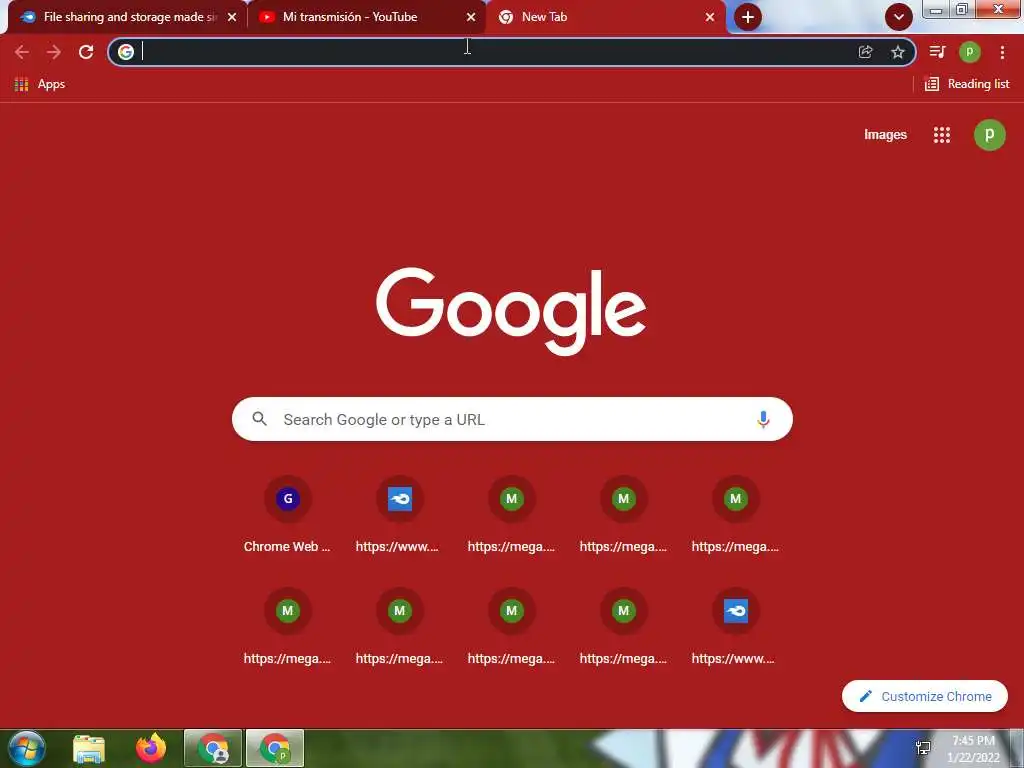Open the second-row fourth https://mega... shortcut
Screen dimensions: 1024x768
click(624, 628)
